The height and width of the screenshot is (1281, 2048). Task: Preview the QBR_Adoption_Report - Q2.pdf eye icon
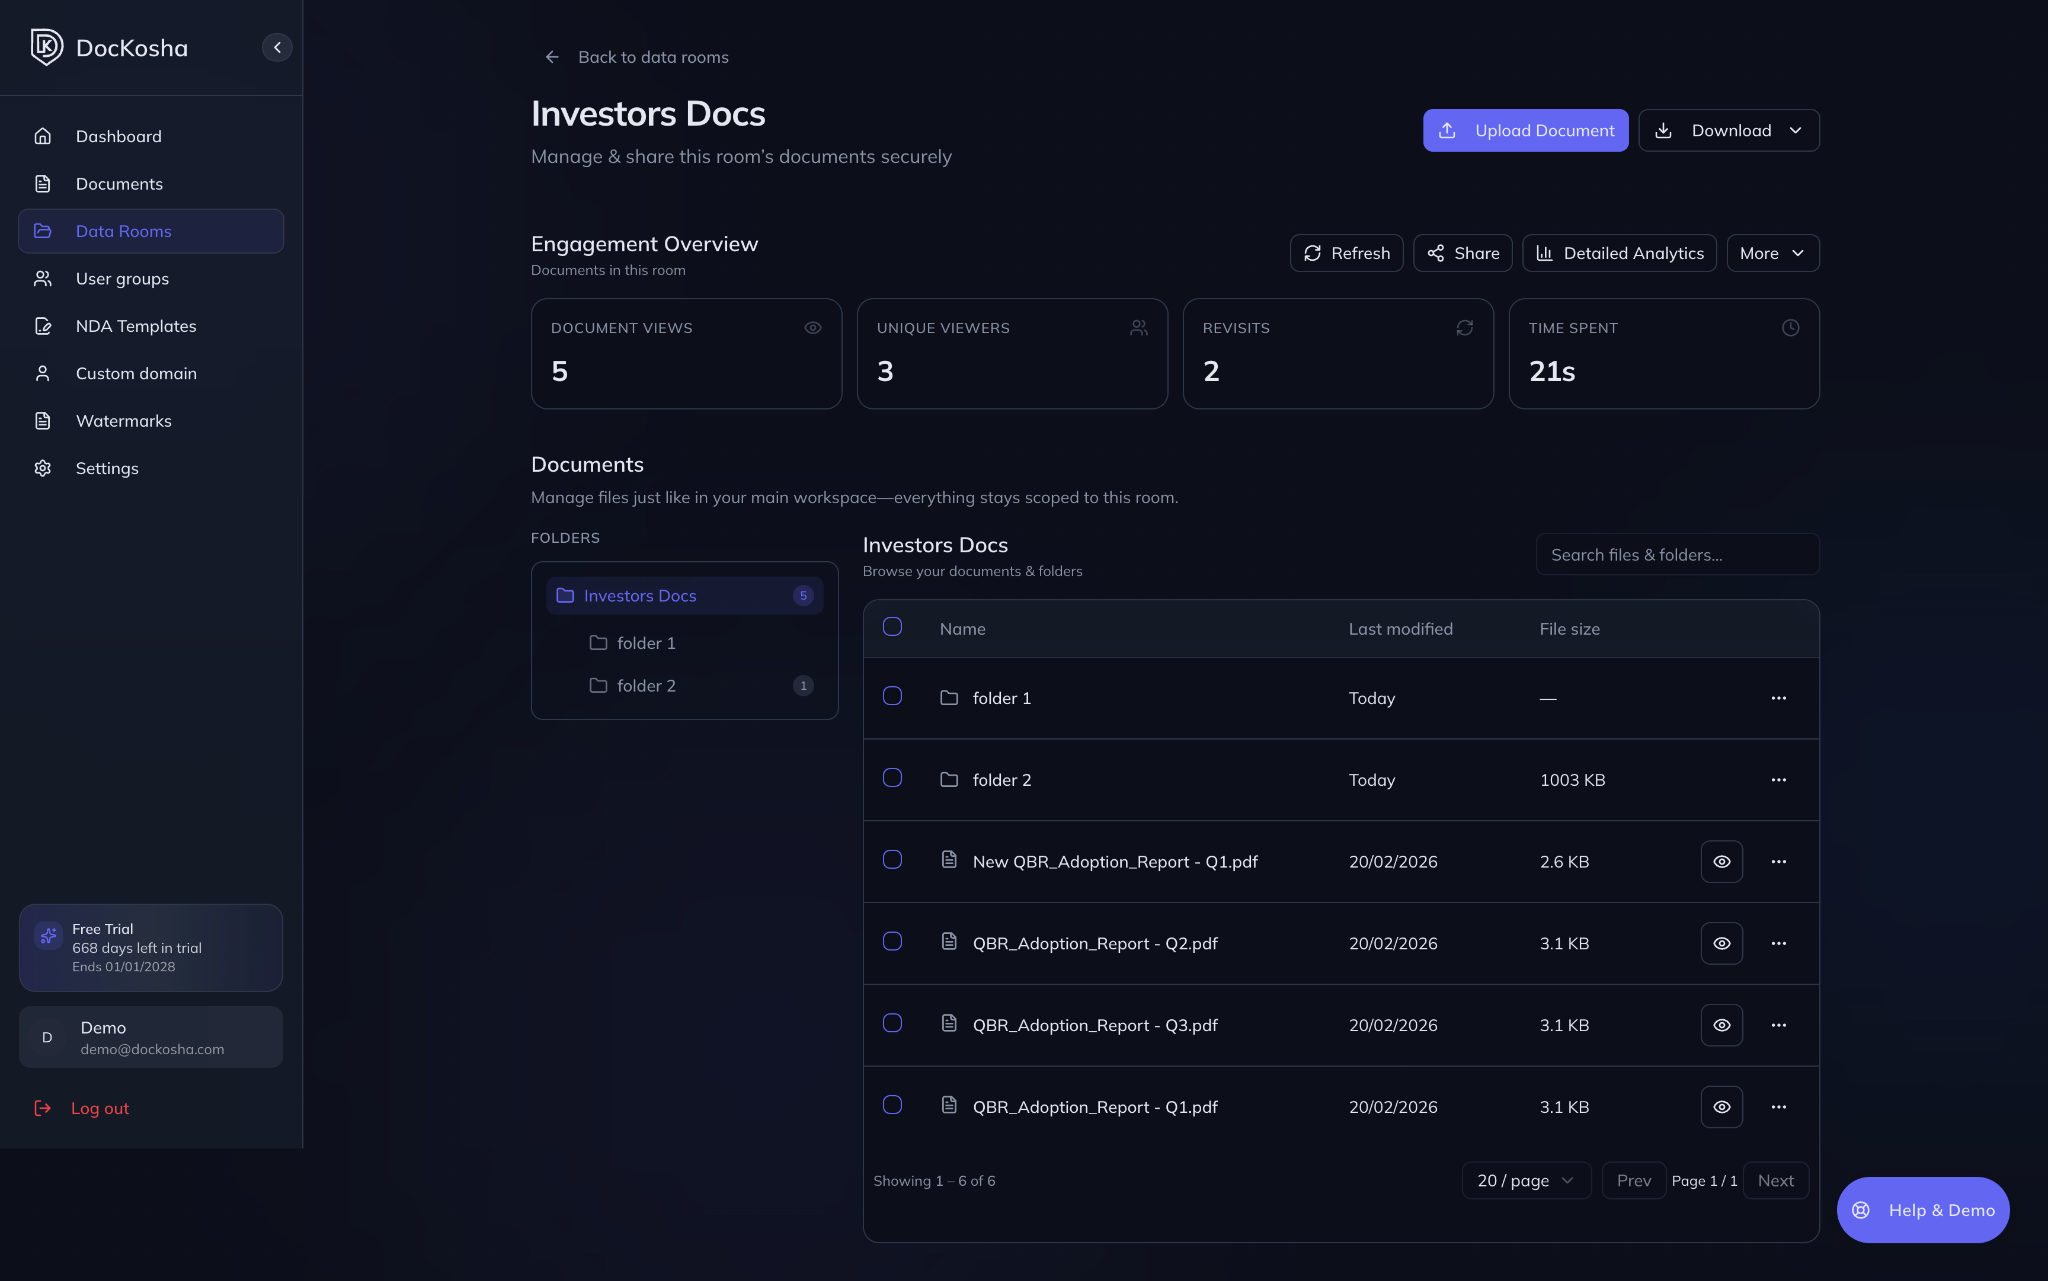click(1721, 943)
